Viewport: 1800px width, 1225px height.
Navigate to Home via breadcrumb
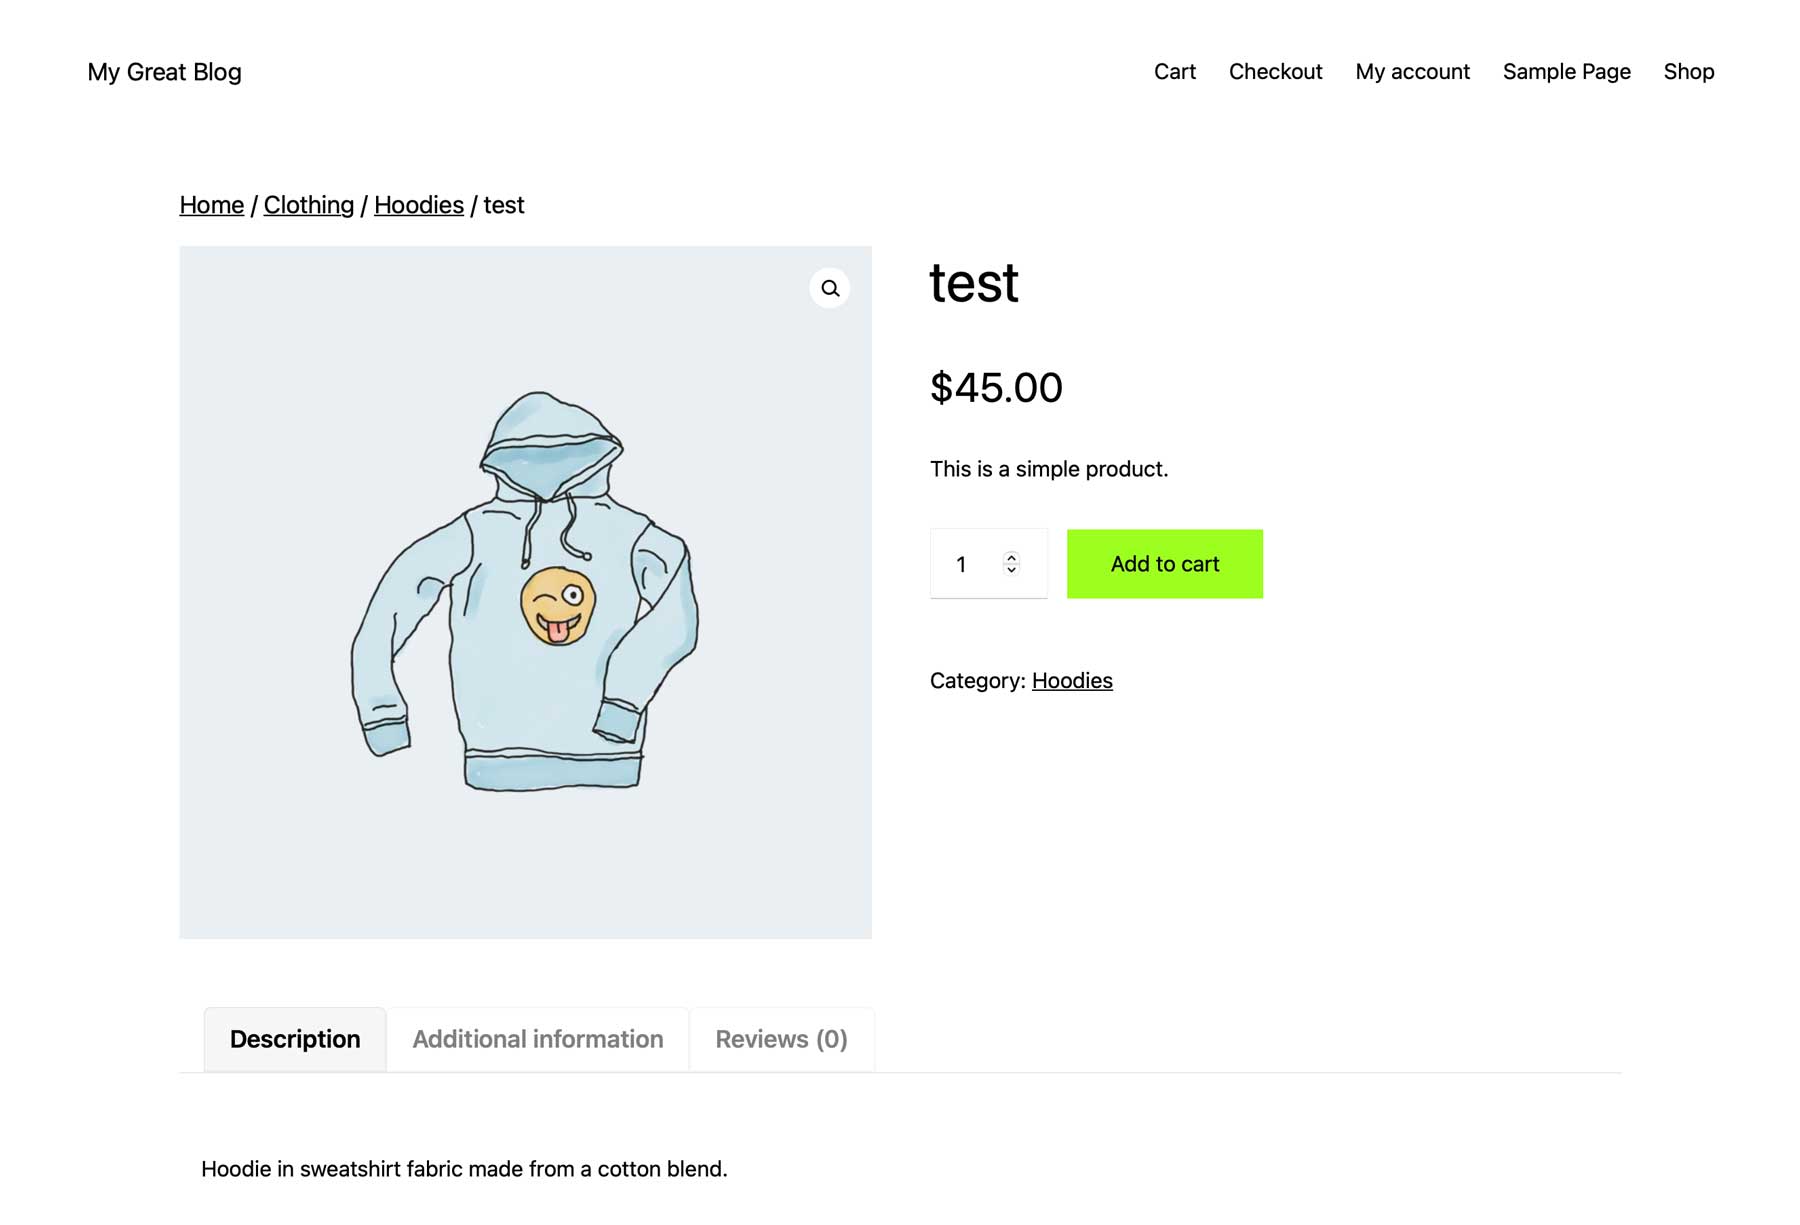[x=211, y=205]
